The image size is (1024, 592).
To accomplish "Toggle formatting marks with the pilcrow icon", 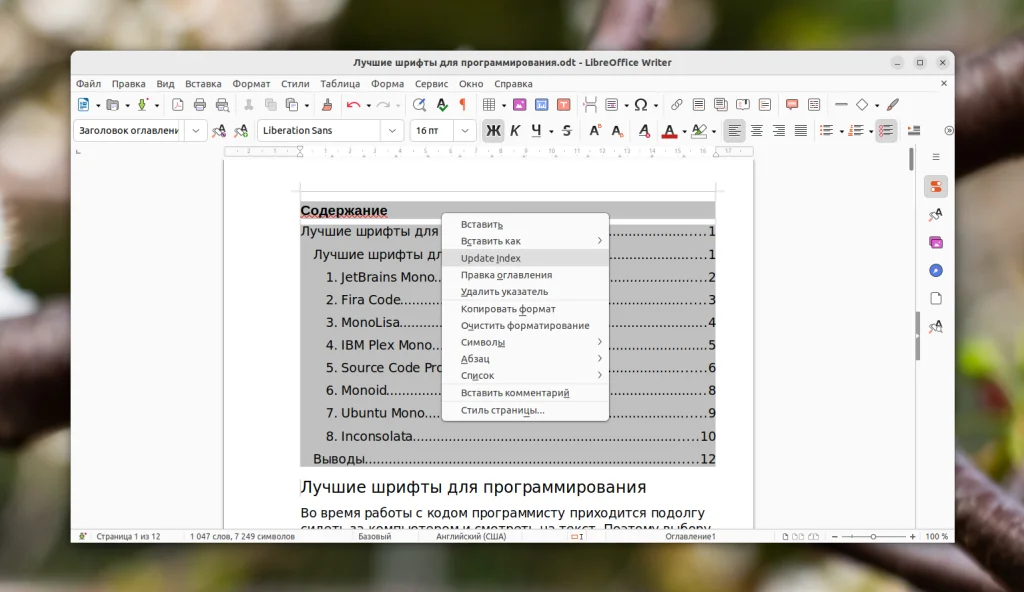I will pos(461,104).
